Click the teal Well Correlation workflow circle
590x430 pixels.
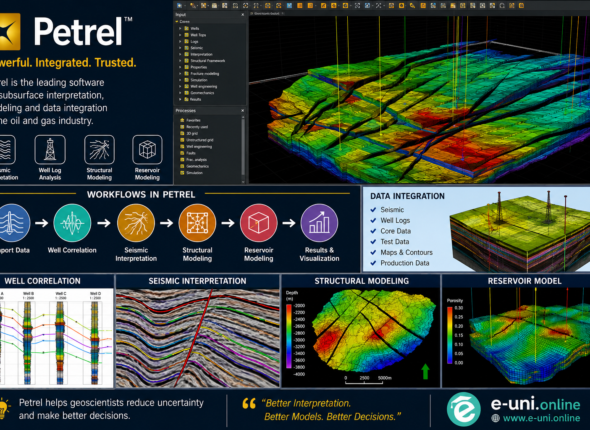click(72, 223)
